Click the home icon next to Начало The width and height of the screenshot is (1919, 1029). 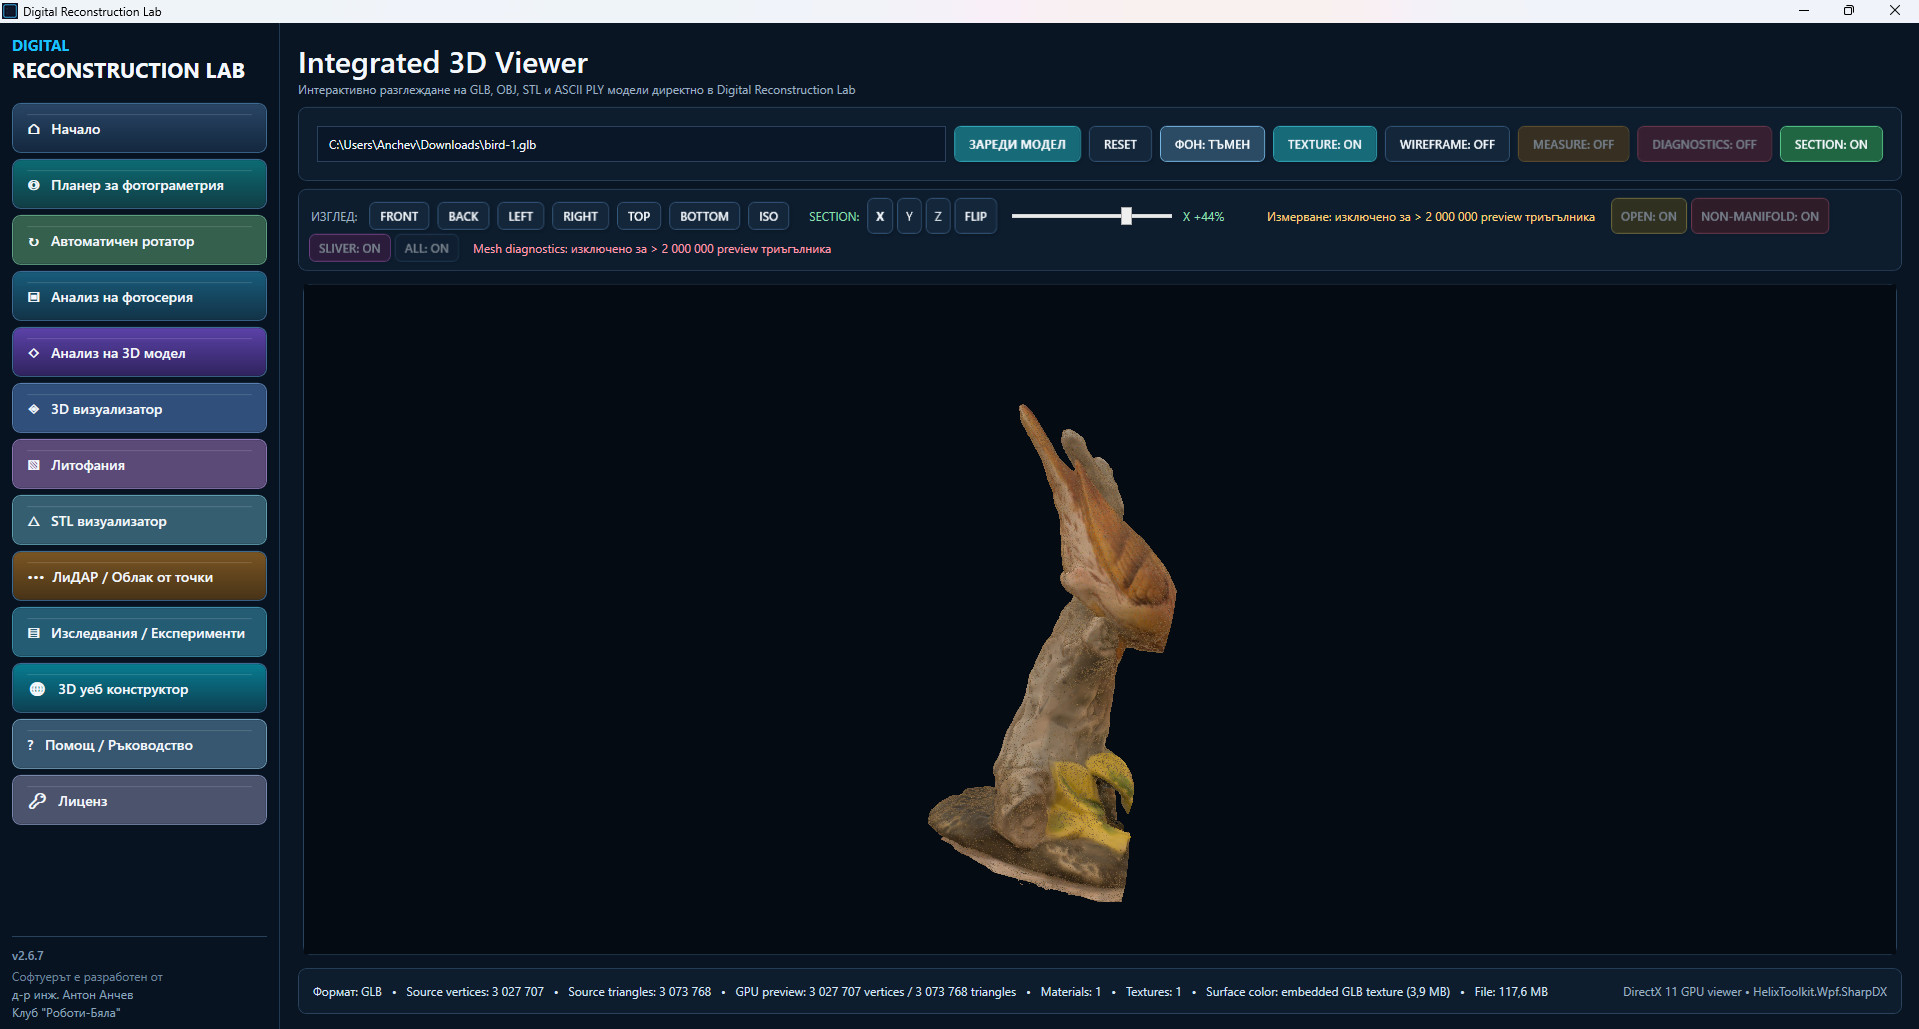pos(34,129)
